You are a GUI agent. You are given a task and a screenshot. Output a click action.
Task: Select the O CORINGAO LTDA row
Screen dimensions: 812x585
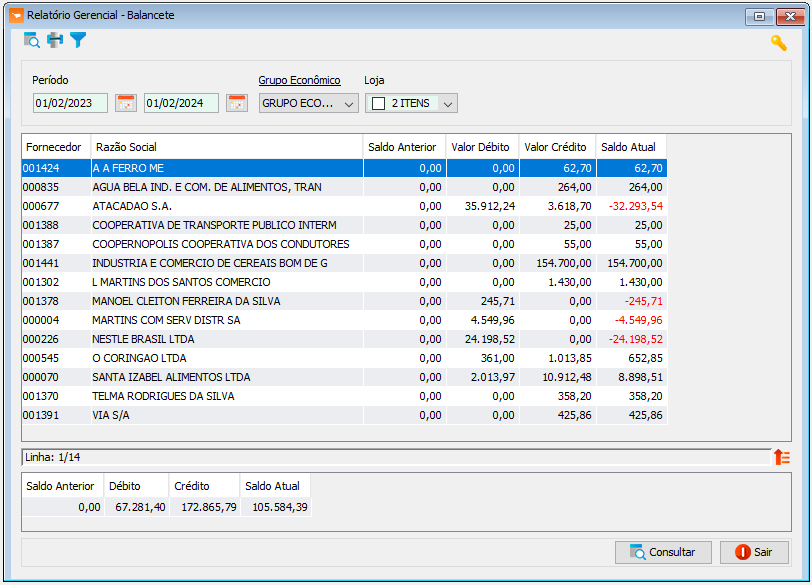click(344, 358)
